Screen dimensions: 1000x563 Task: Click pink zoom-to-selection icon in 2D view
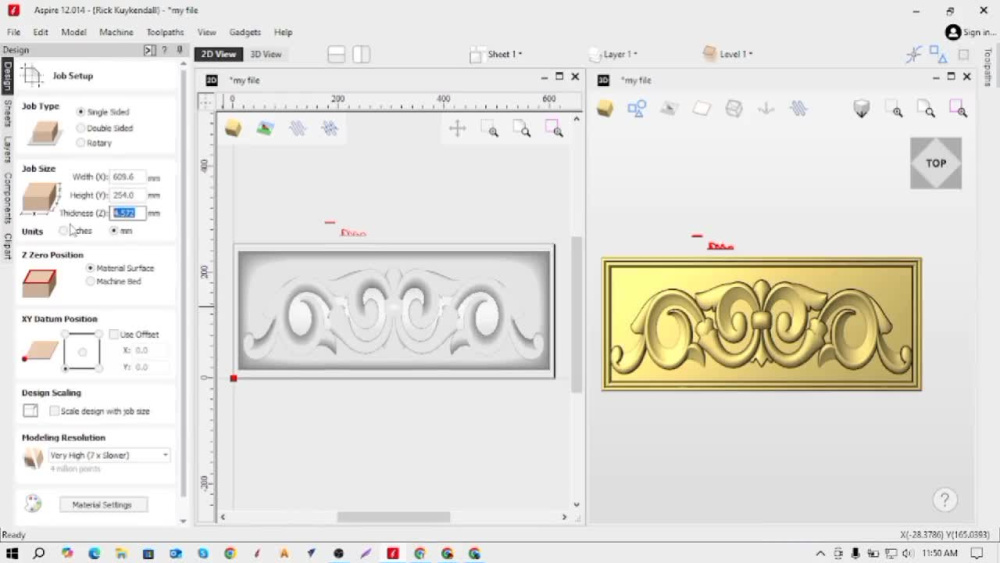click(x=554, y=129)
